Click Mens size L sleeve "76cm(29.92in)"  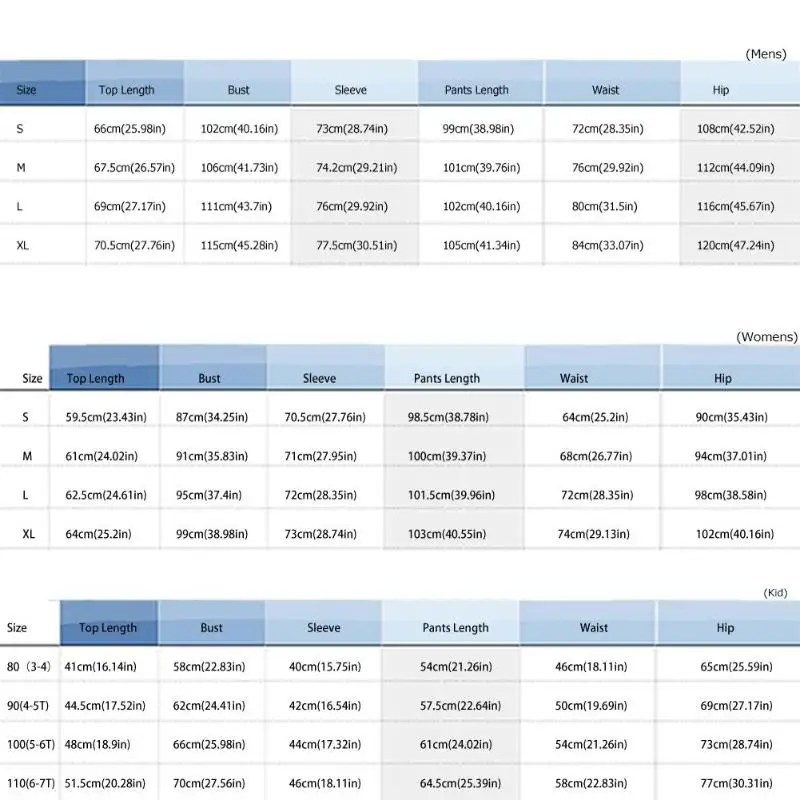352,207
